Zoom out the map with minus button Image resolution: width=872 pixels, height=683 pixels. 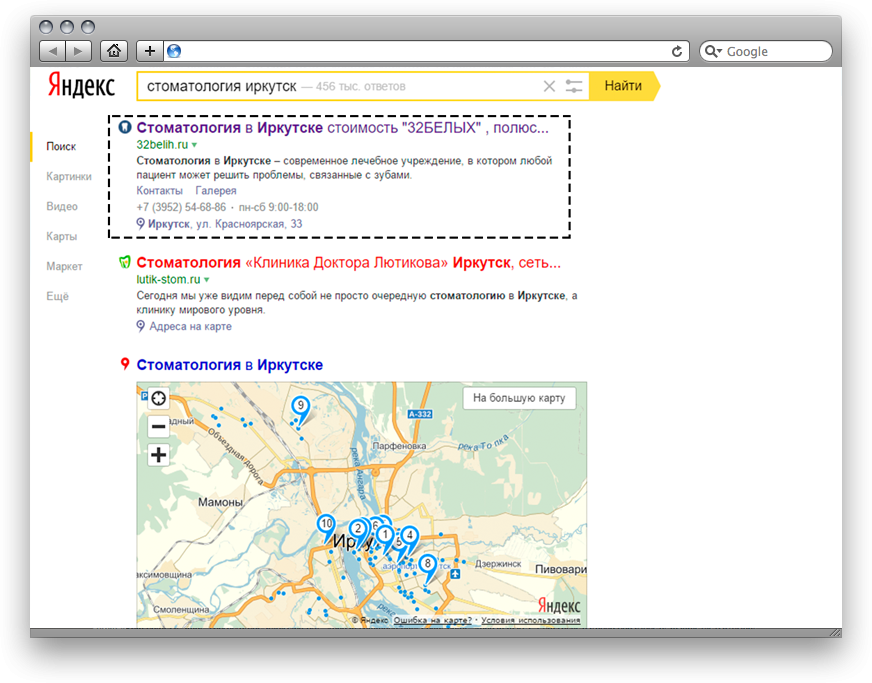point(158,427)
